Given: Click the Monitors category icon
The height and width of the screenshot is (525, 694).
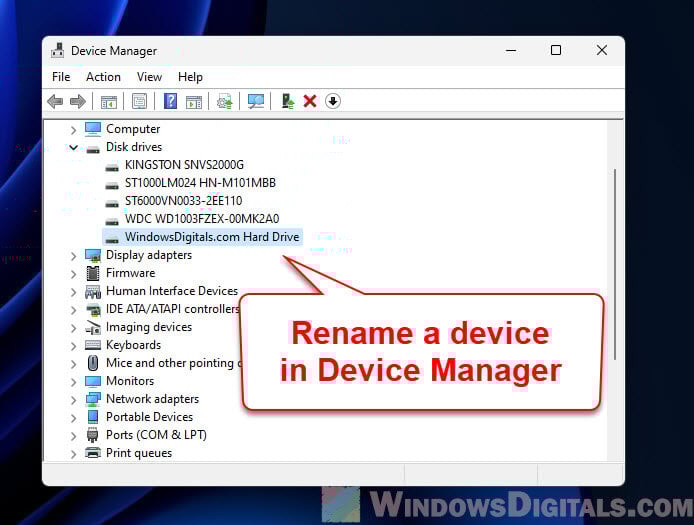Looking at the screenshot, I should (x=93, y=381).
